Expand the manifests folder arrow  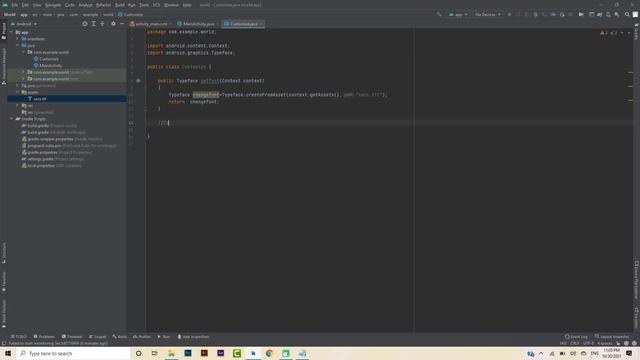click(x=17, y=39)
